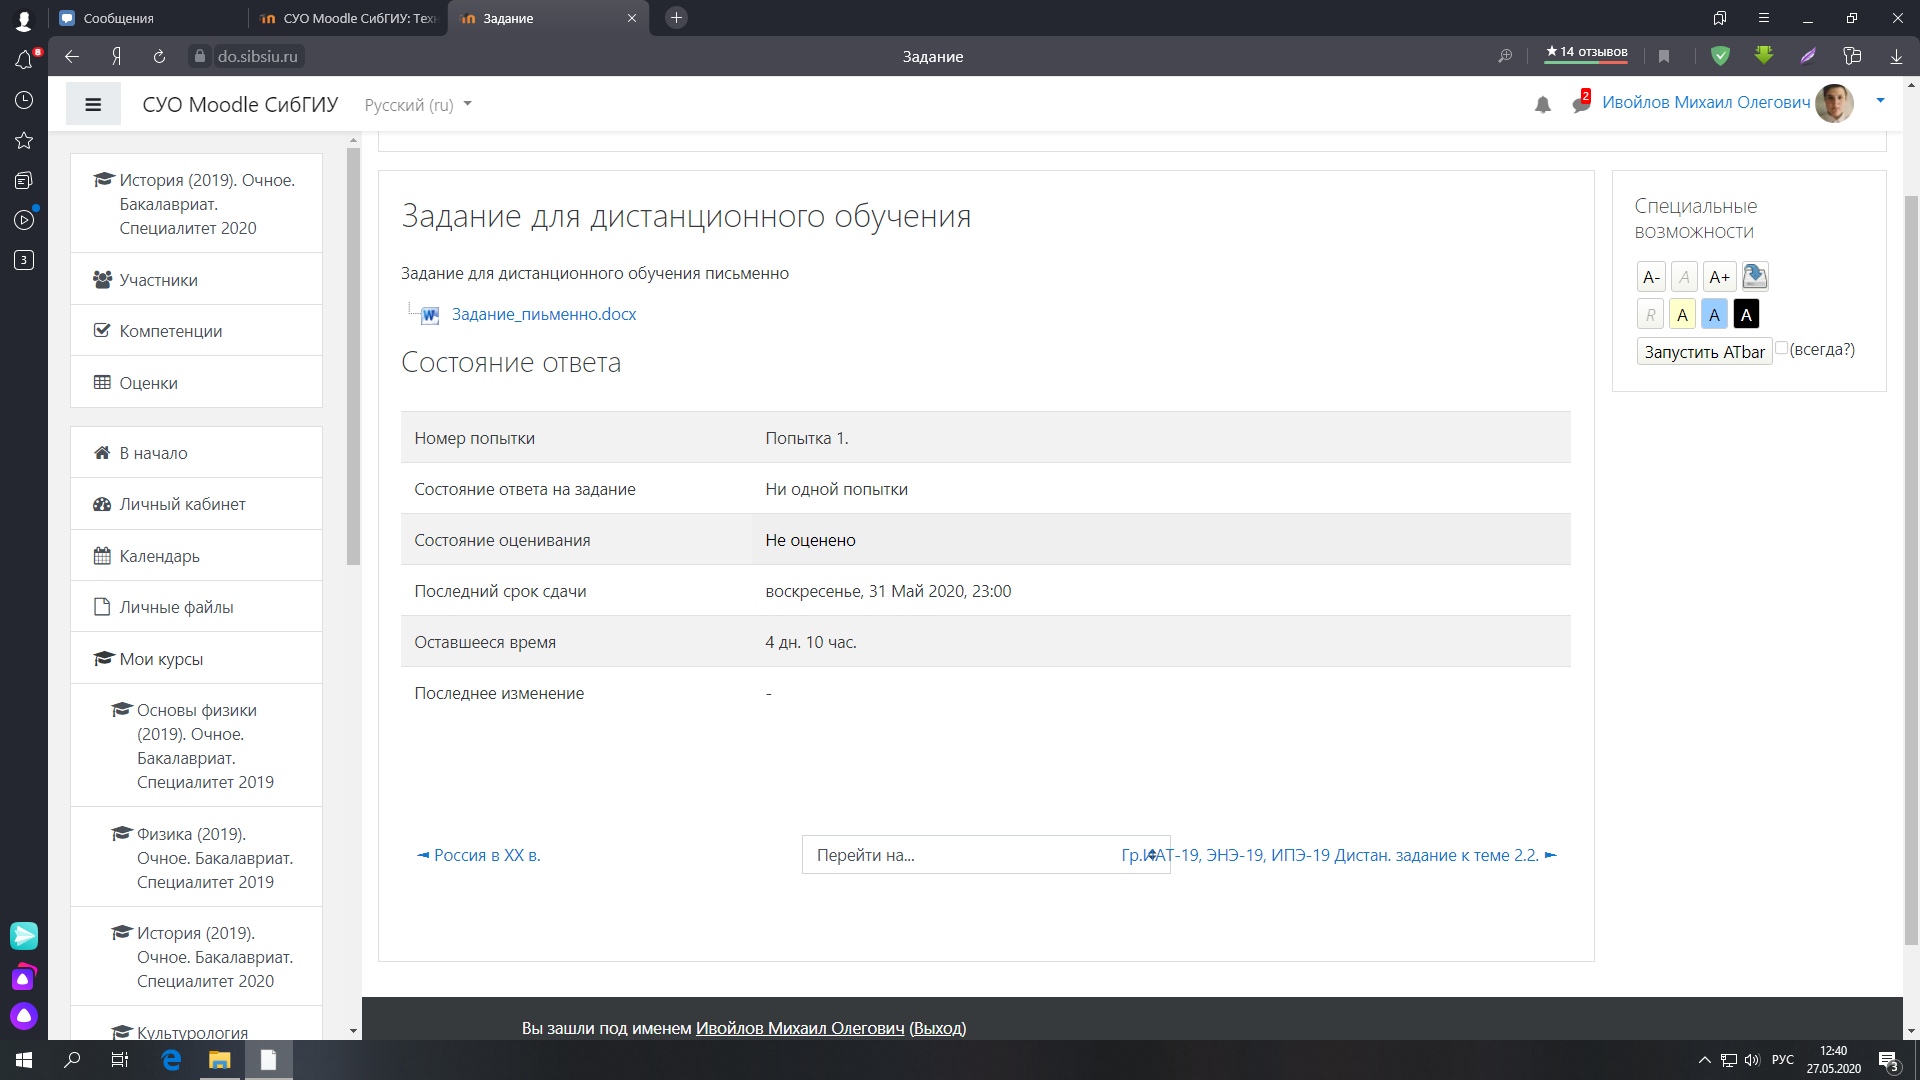The image size is (1920, 1080).
Task: Select the blue A colour scheme
Action: [1714, 315]
